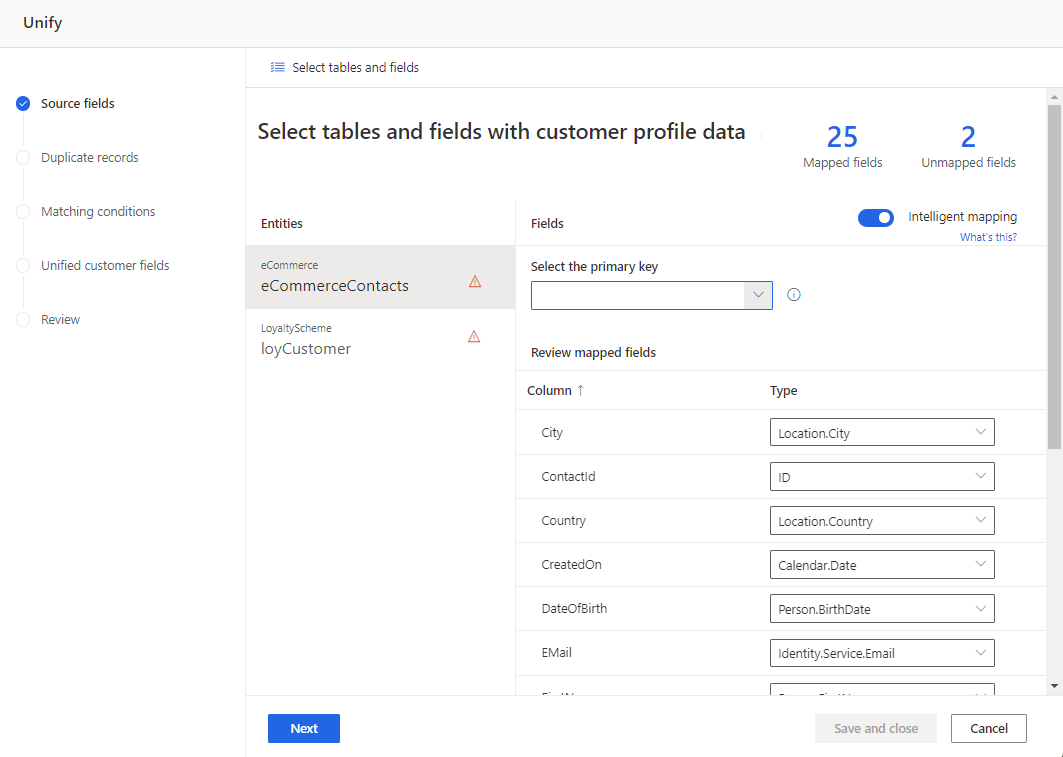Click the DateOfBirth column row
The width and height of the screenshot is (1063, 757).
point(781,609)
